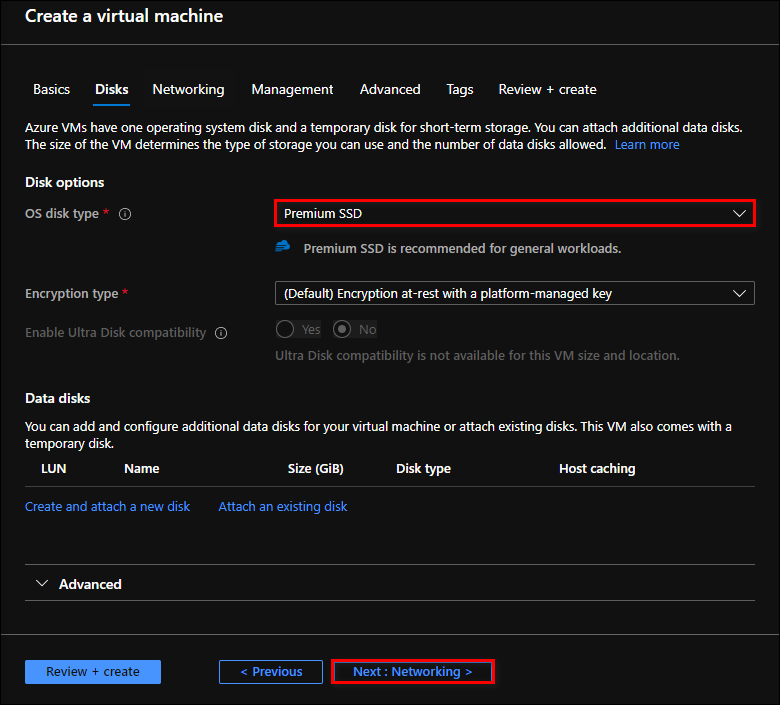Viewport: 780px width, 705px height.
Task: Open the Management tab
Action: pyautogui.click(x=292, y=89)
